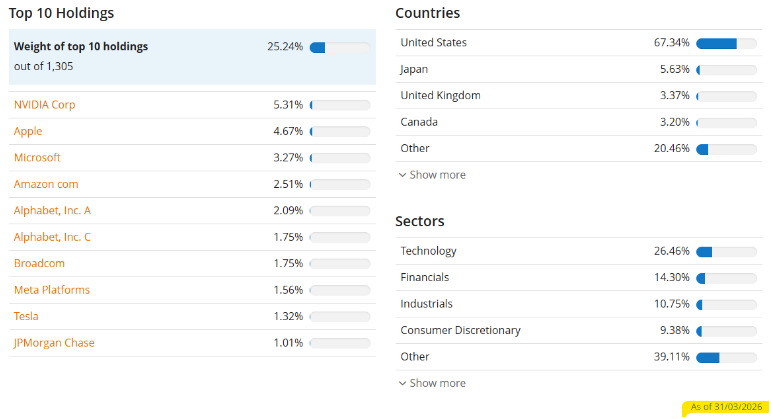Open the Apple holding link
The height and width of the screenshot is (419, 771).
pyautogui.click(x=28, y=131)
